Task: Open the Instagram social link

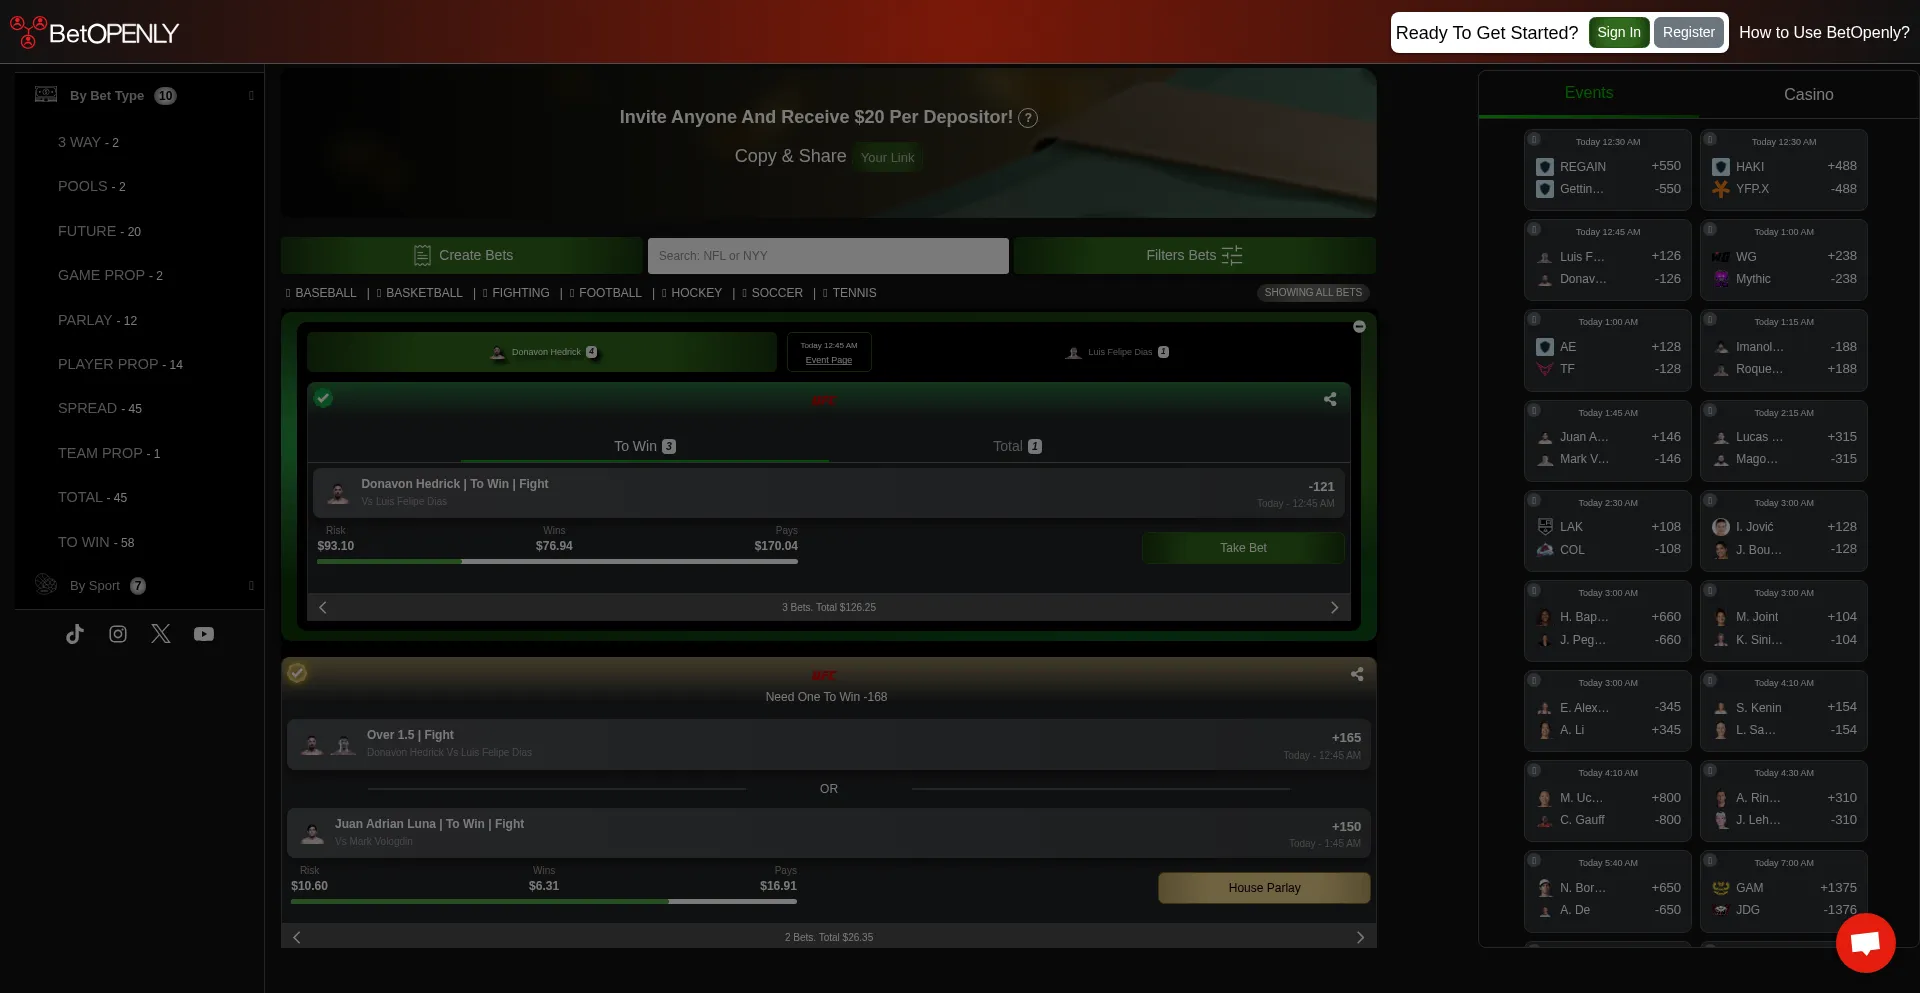Action: [x=118, y=634]
